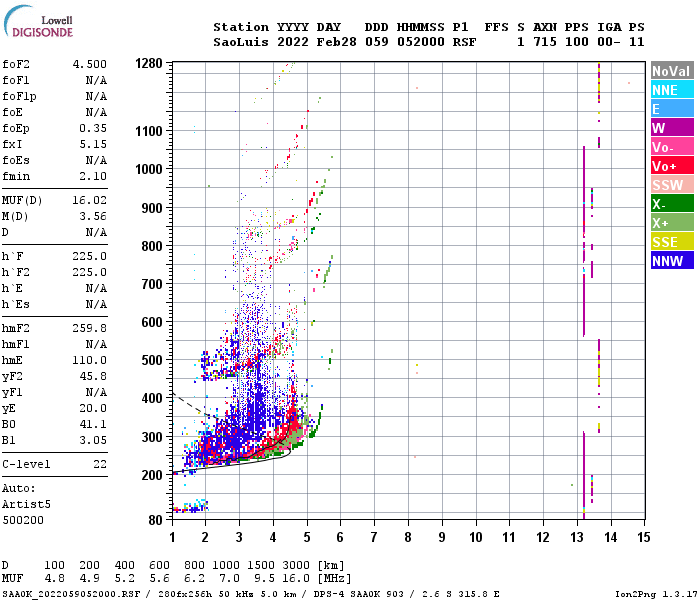
Task: Select the NoVal legend swatch
Action: [x=672, y=71]
